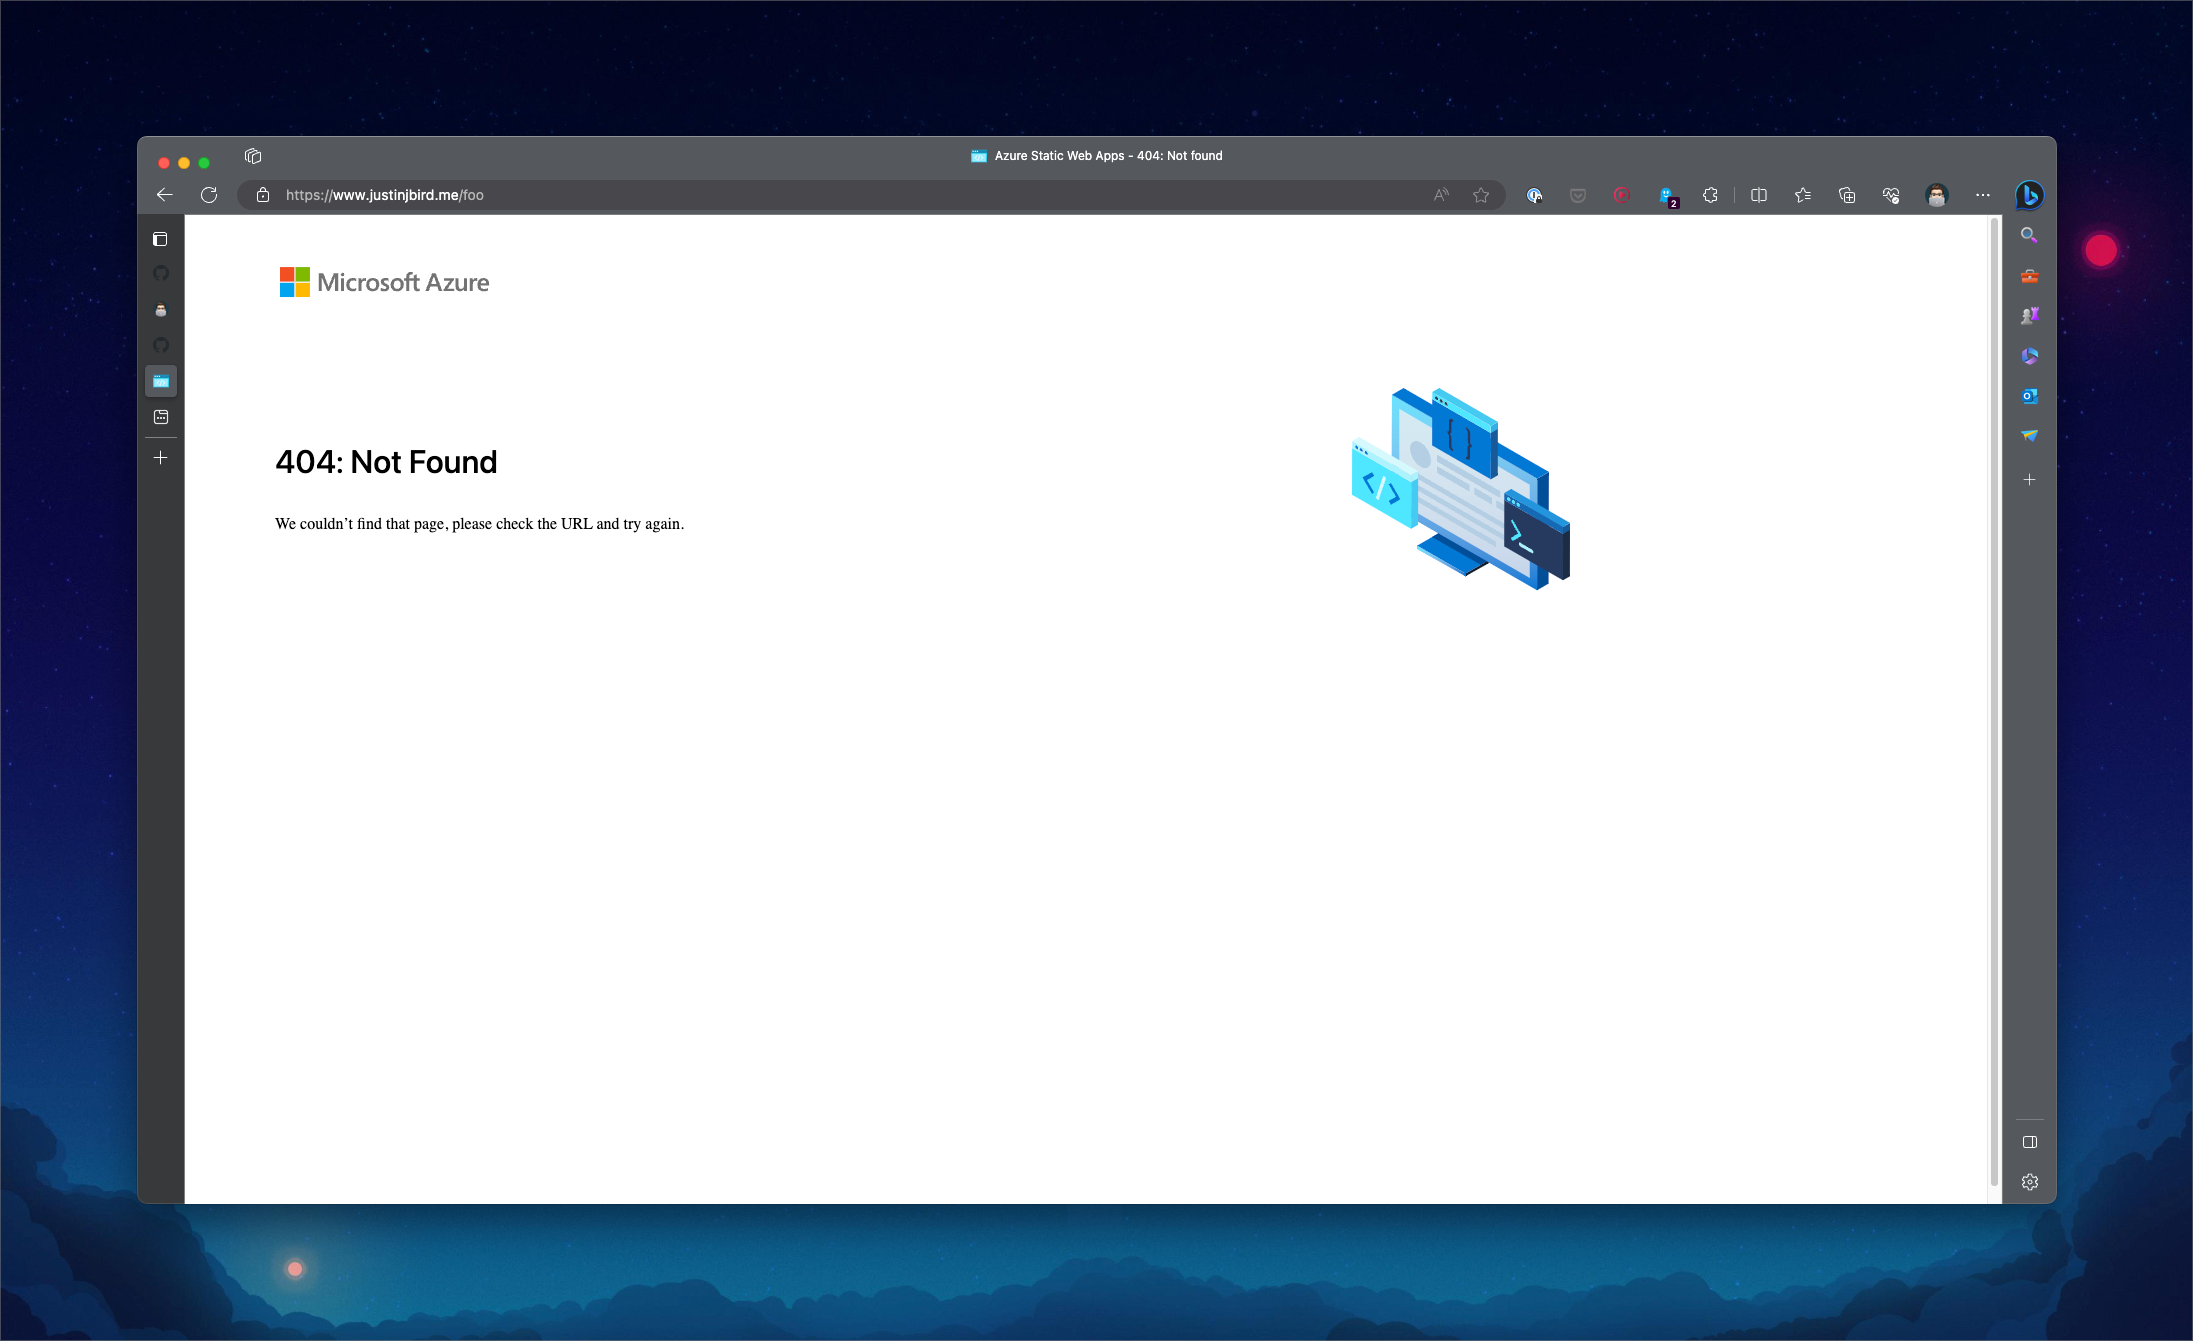Open the Tools sidebar panel
2193x1341 pixels.
click(2030, 275)
